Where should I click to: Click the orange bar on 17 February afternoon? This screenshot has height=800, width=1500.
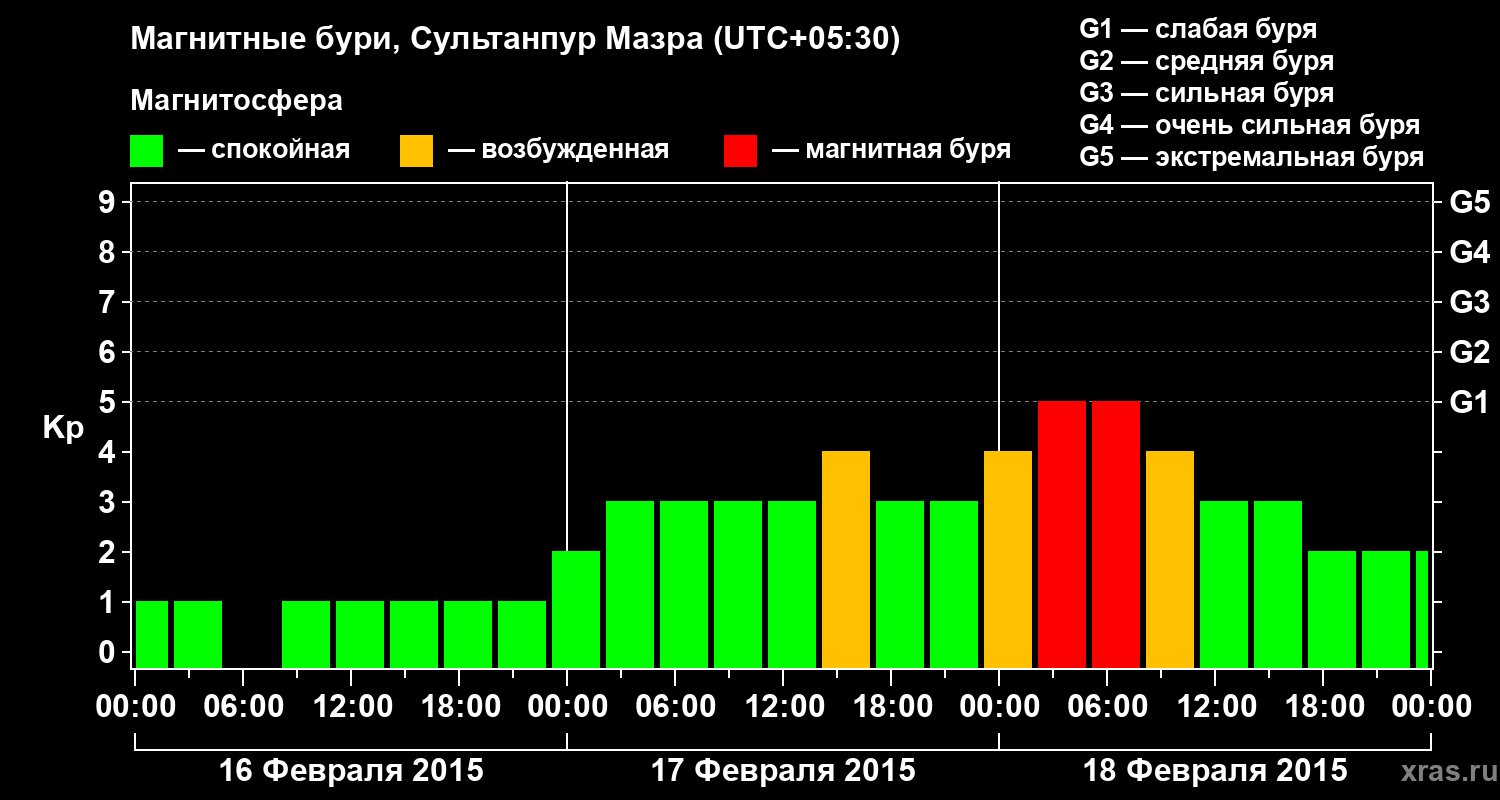pyautogui.click(x=846, y=559)
